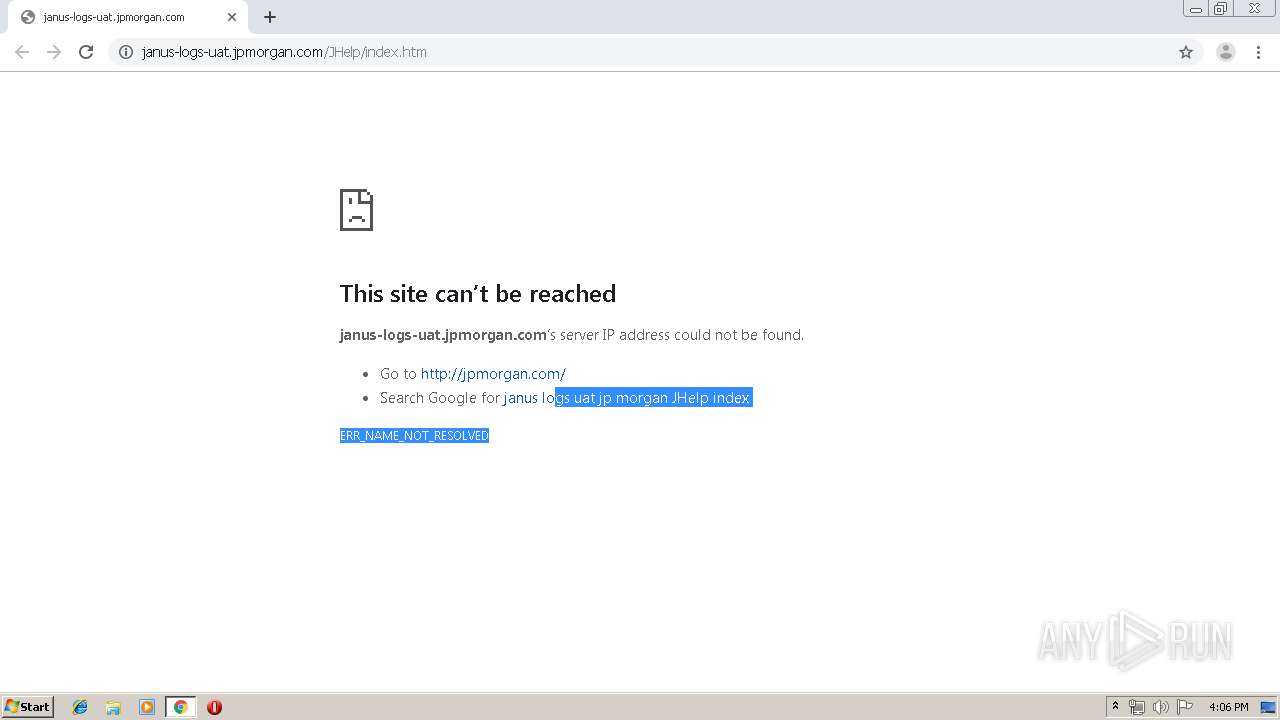Open the Chrome profile avatar
The image size is (1280, 720).
pyautogui.click(x=1226, y=52)
